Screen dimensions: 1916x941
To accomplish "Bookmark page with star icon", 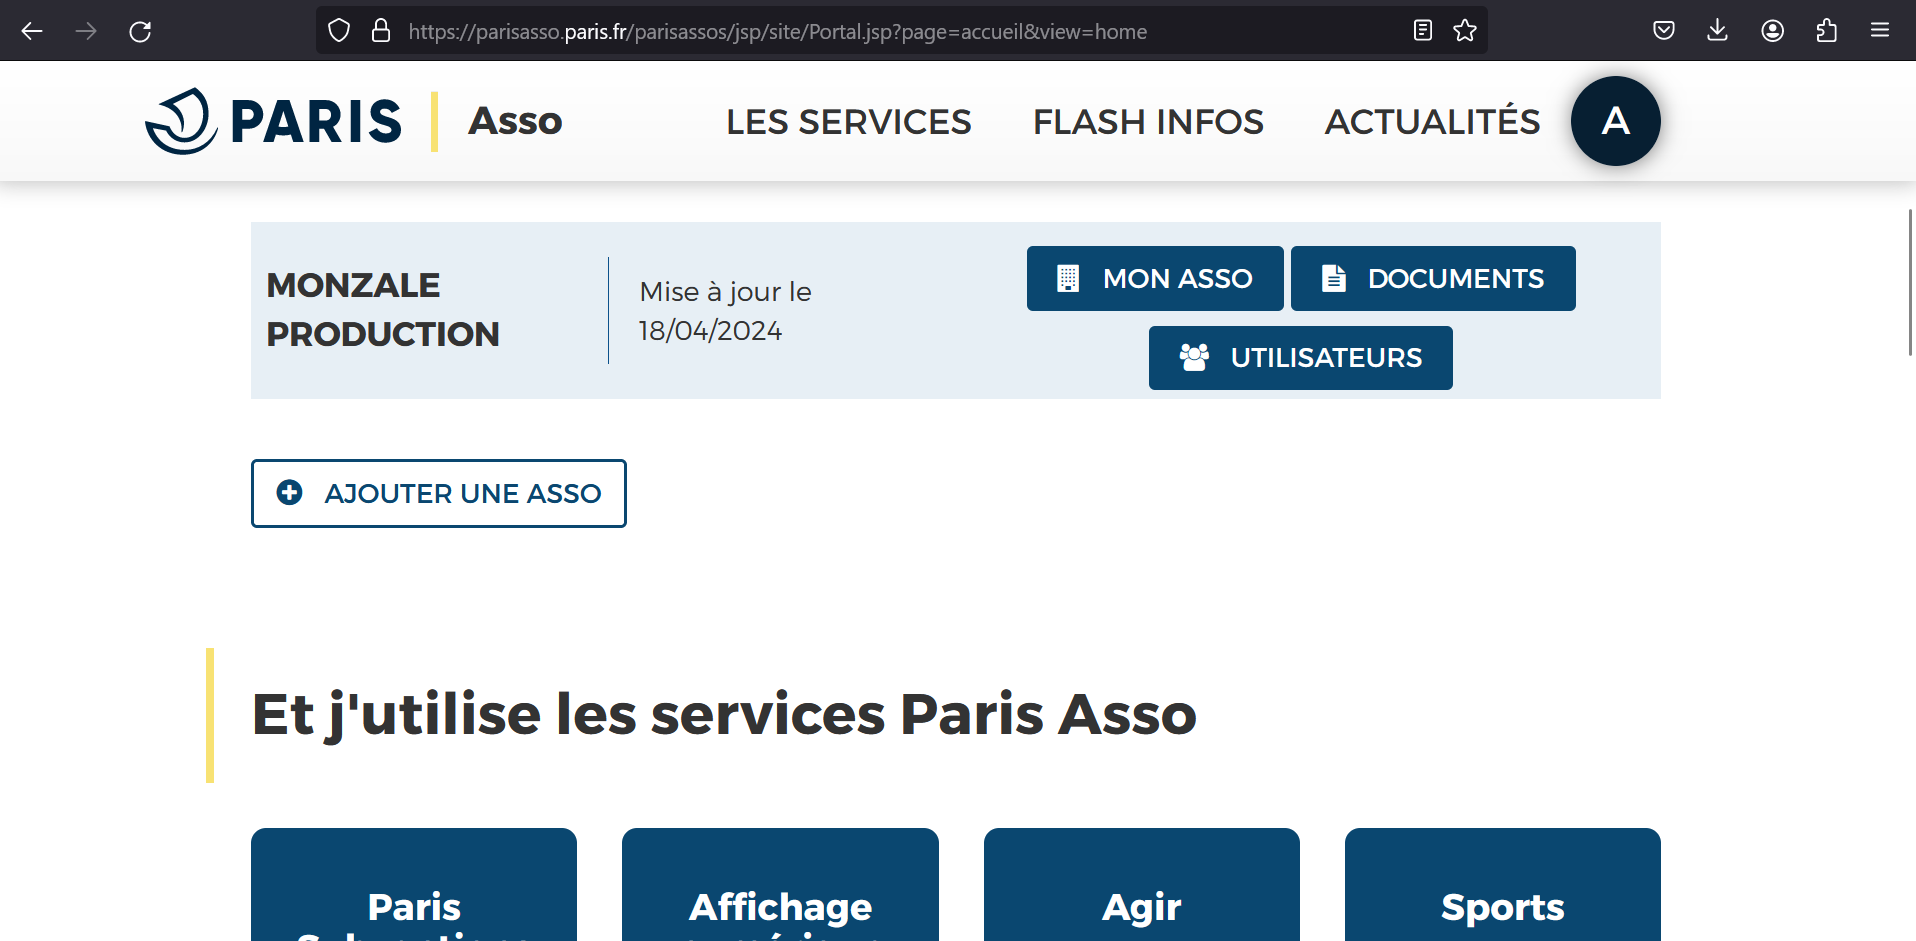I will click(x=1465, y=31).
